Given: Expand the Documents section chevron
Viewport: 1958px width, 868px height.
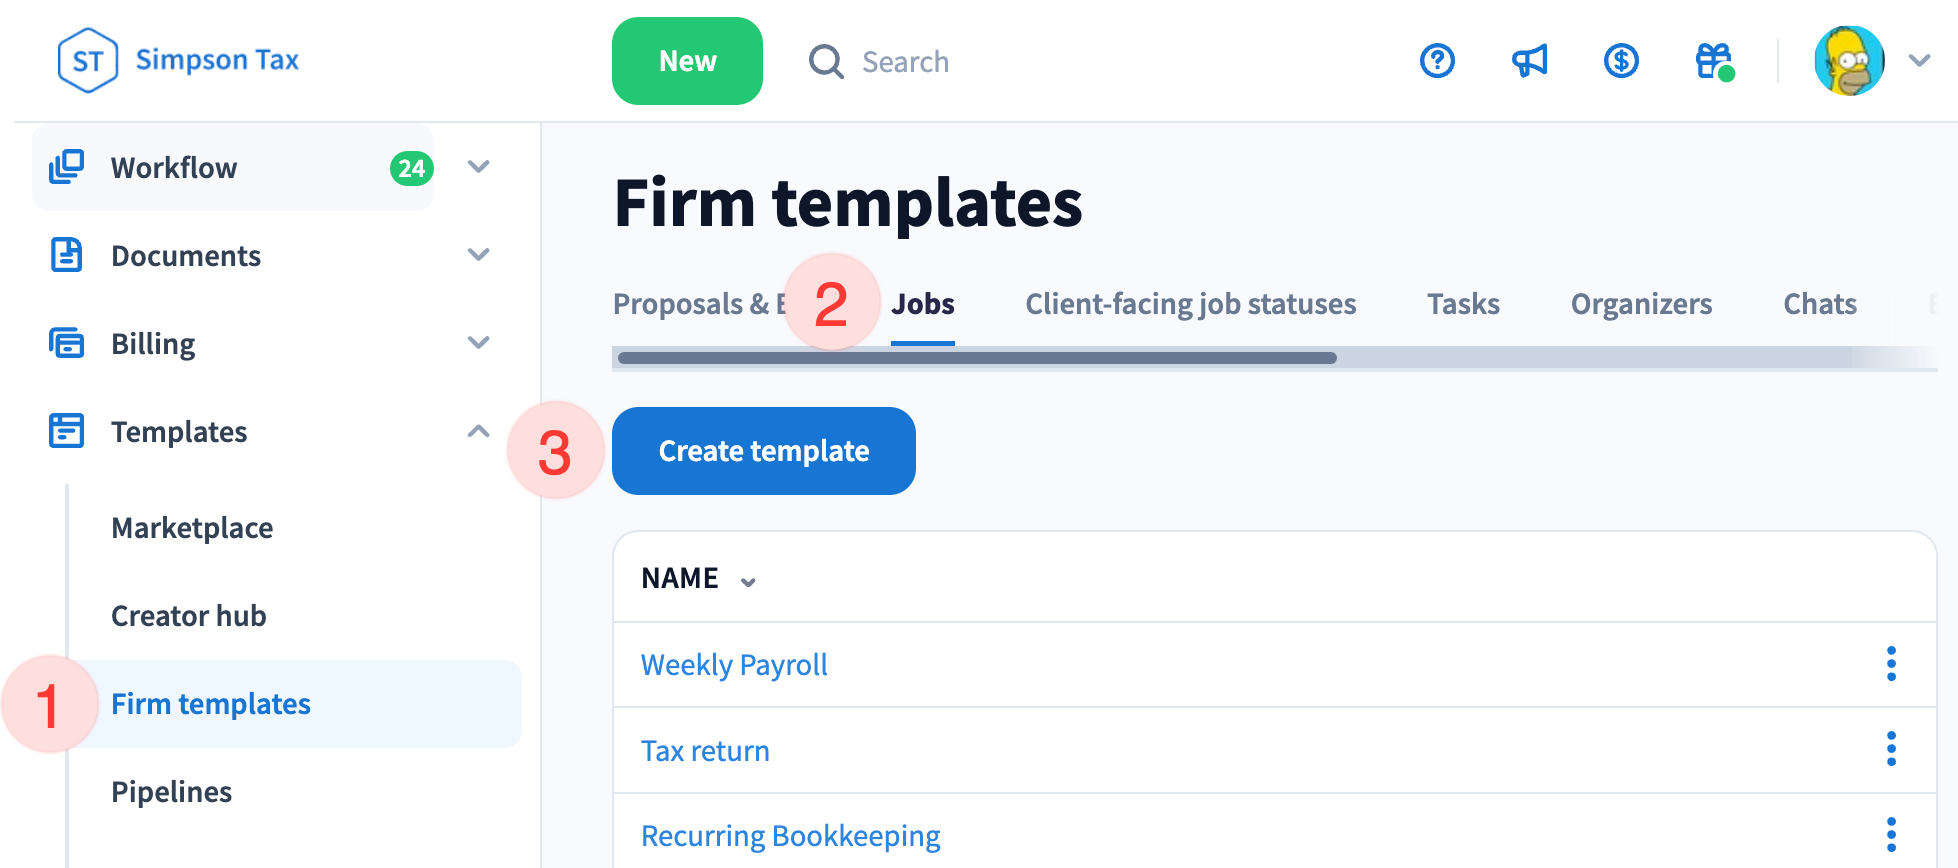Looking at the screenshot, I should [x=479, y=255].
